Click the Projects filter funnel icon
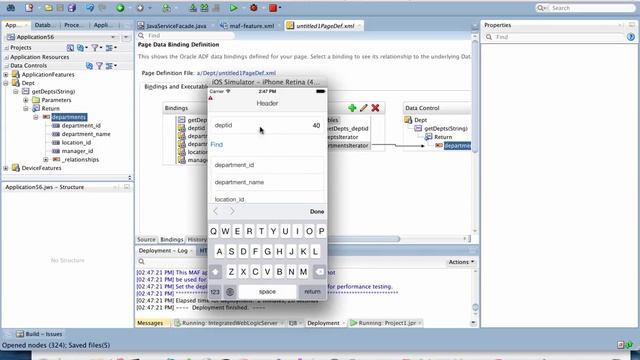This screenshot has width=640, height=360. click(x=95, y=48)
